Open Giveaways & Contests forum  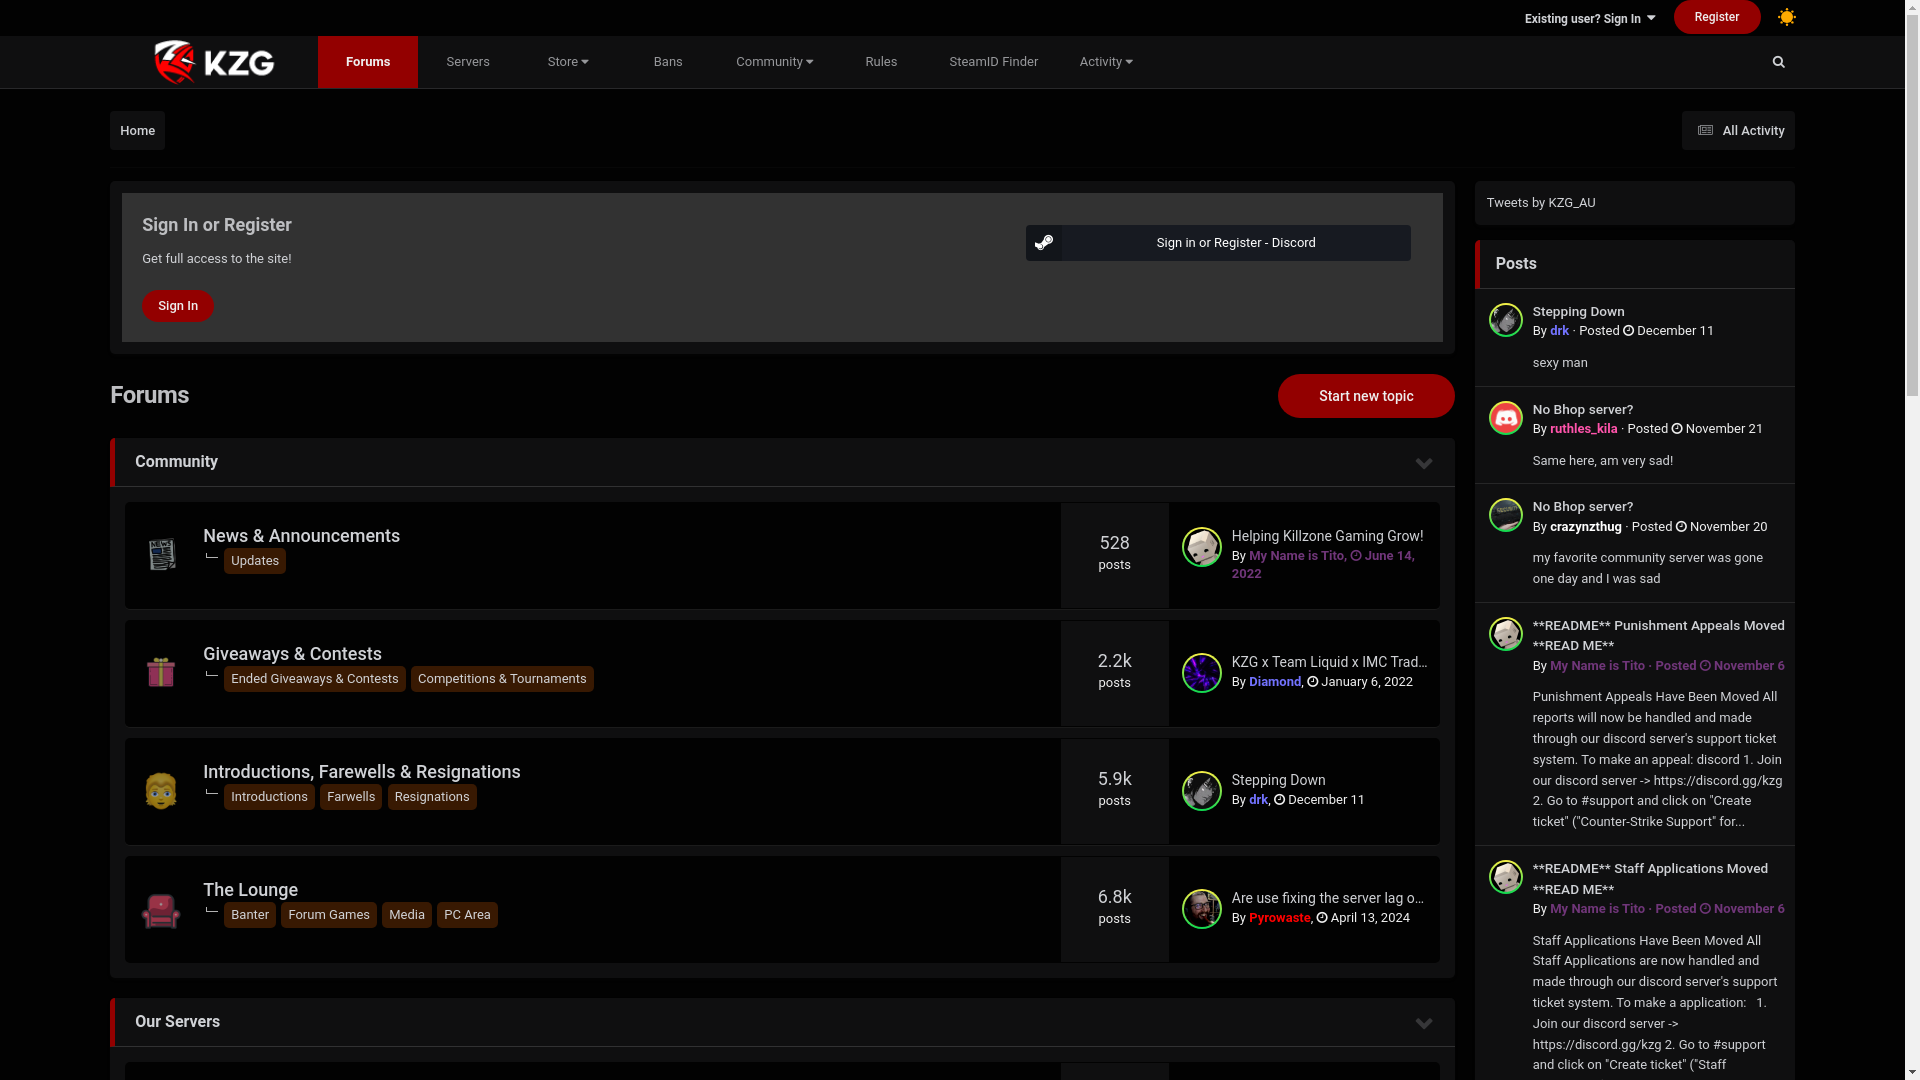click(292, 654)
